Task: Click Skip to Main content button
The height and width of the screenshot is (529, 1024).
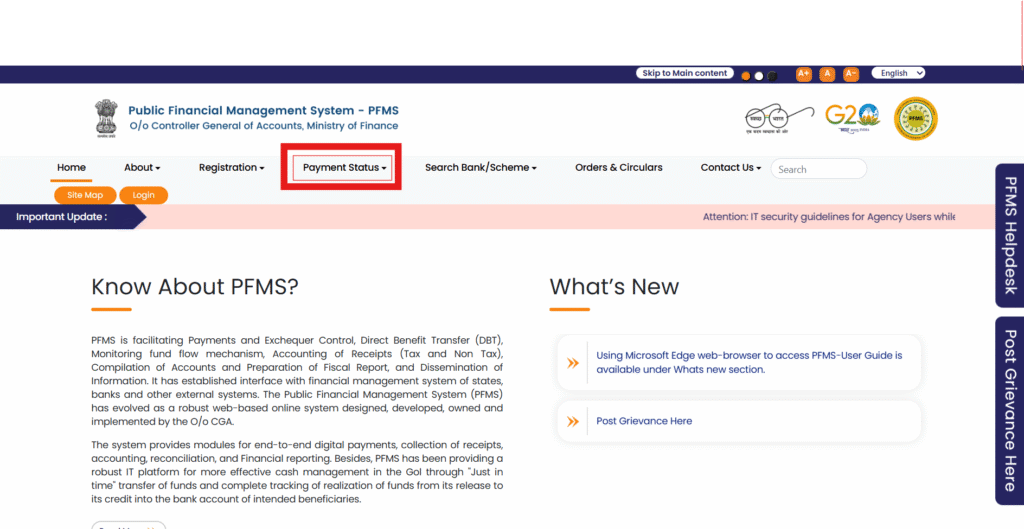Action: pyautogui.click(x=684, y=73)
